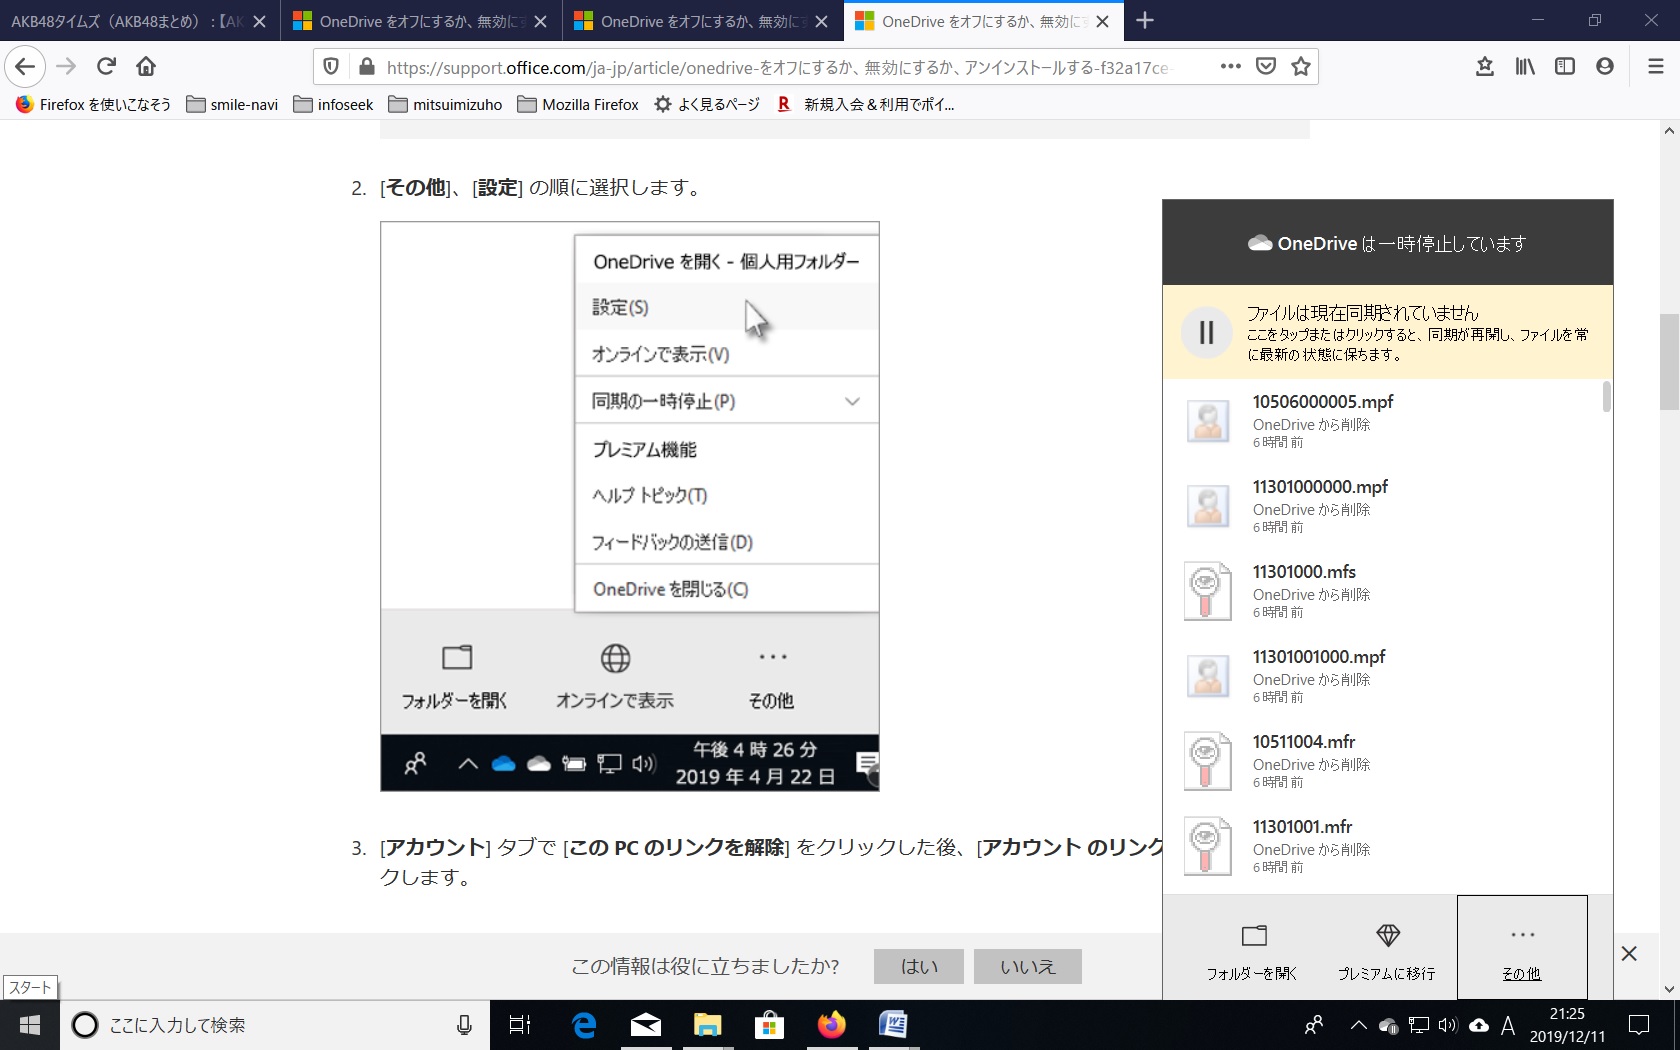
Task: Close the feedback bar with X
Action: click(1629, 954)
